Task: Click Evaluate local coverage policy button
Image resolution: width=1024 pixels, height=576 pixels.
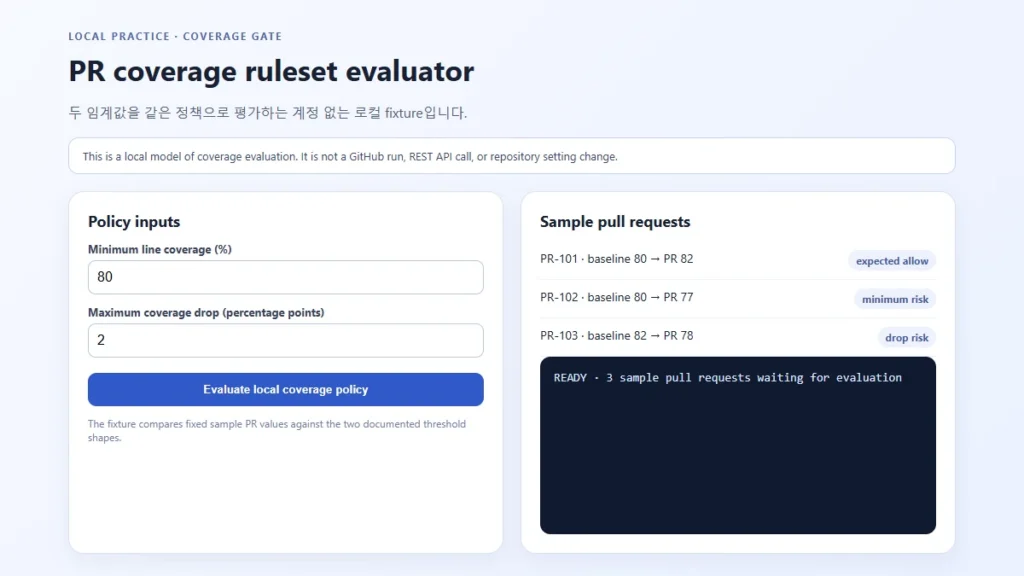Action: (x=285, y=389)
